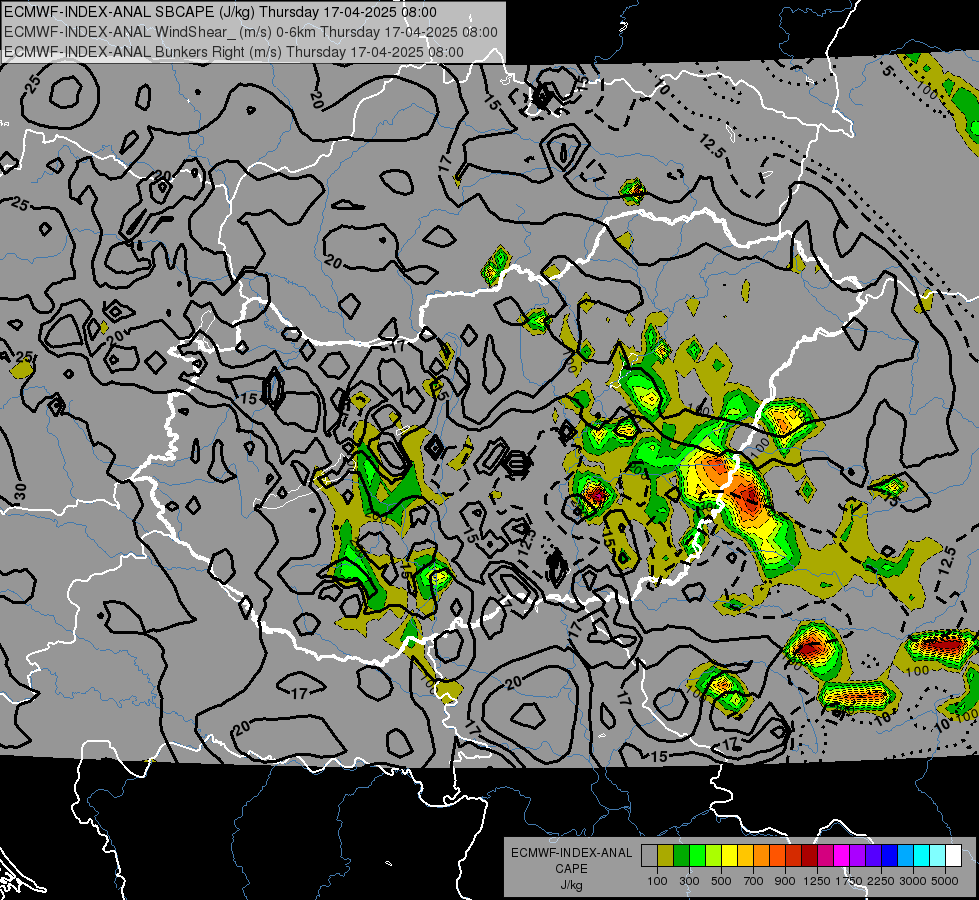The image size is (979, 900).
Task: Click the ECMWF-INDEX-ANAL legend heading
Action: click(572, 853)
